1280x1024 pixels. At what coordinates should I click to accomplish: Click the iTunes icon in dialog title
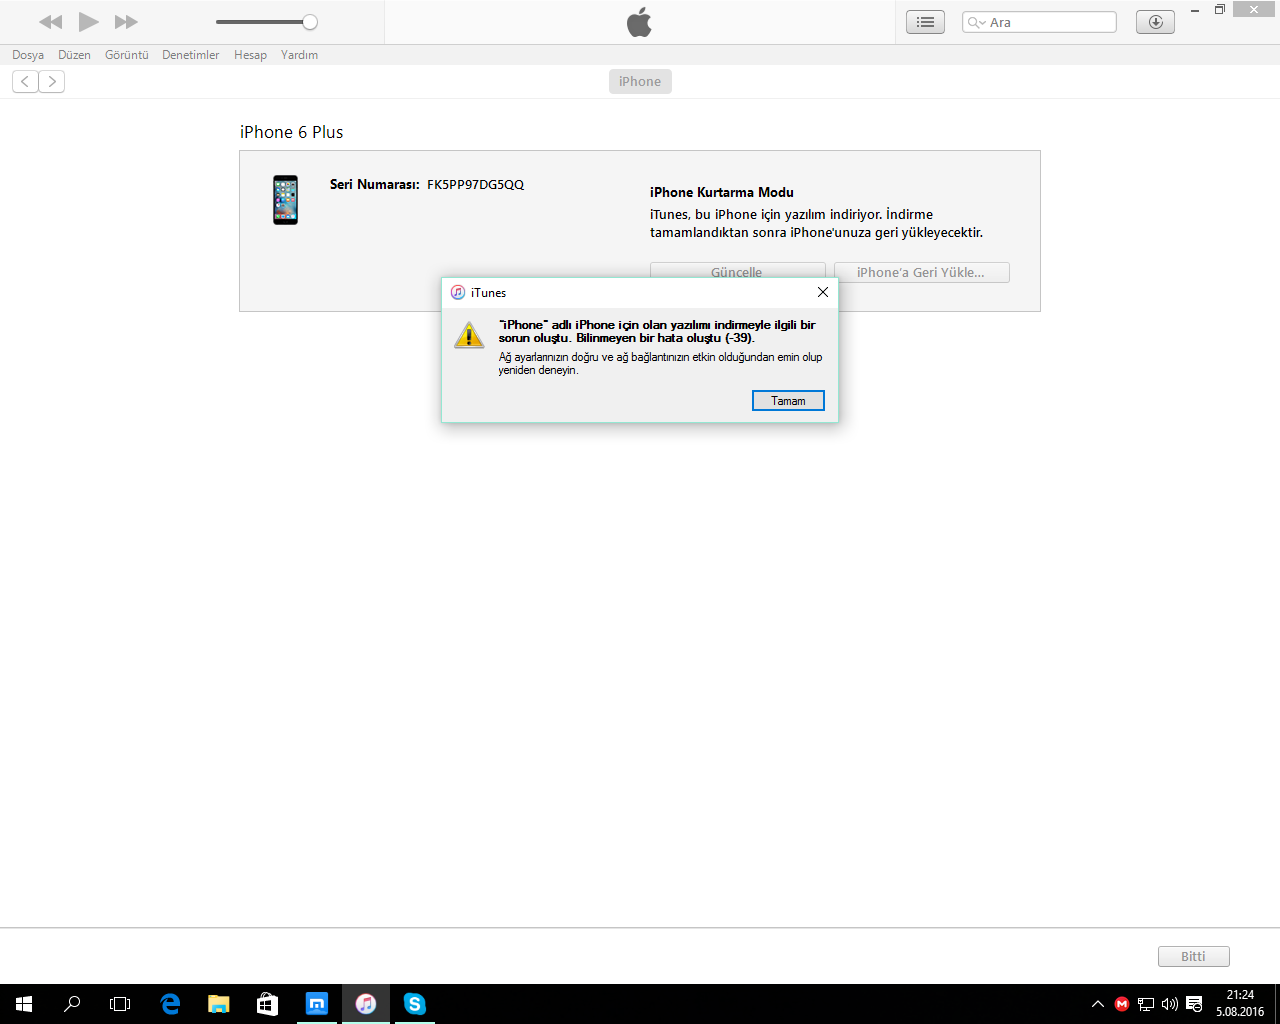(458, 292)
